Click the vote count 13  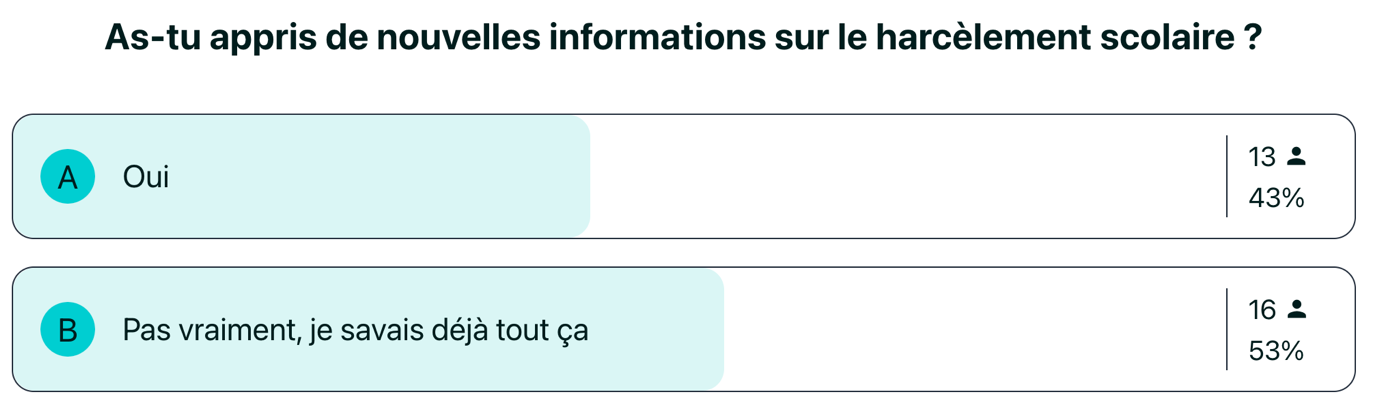1262,157
